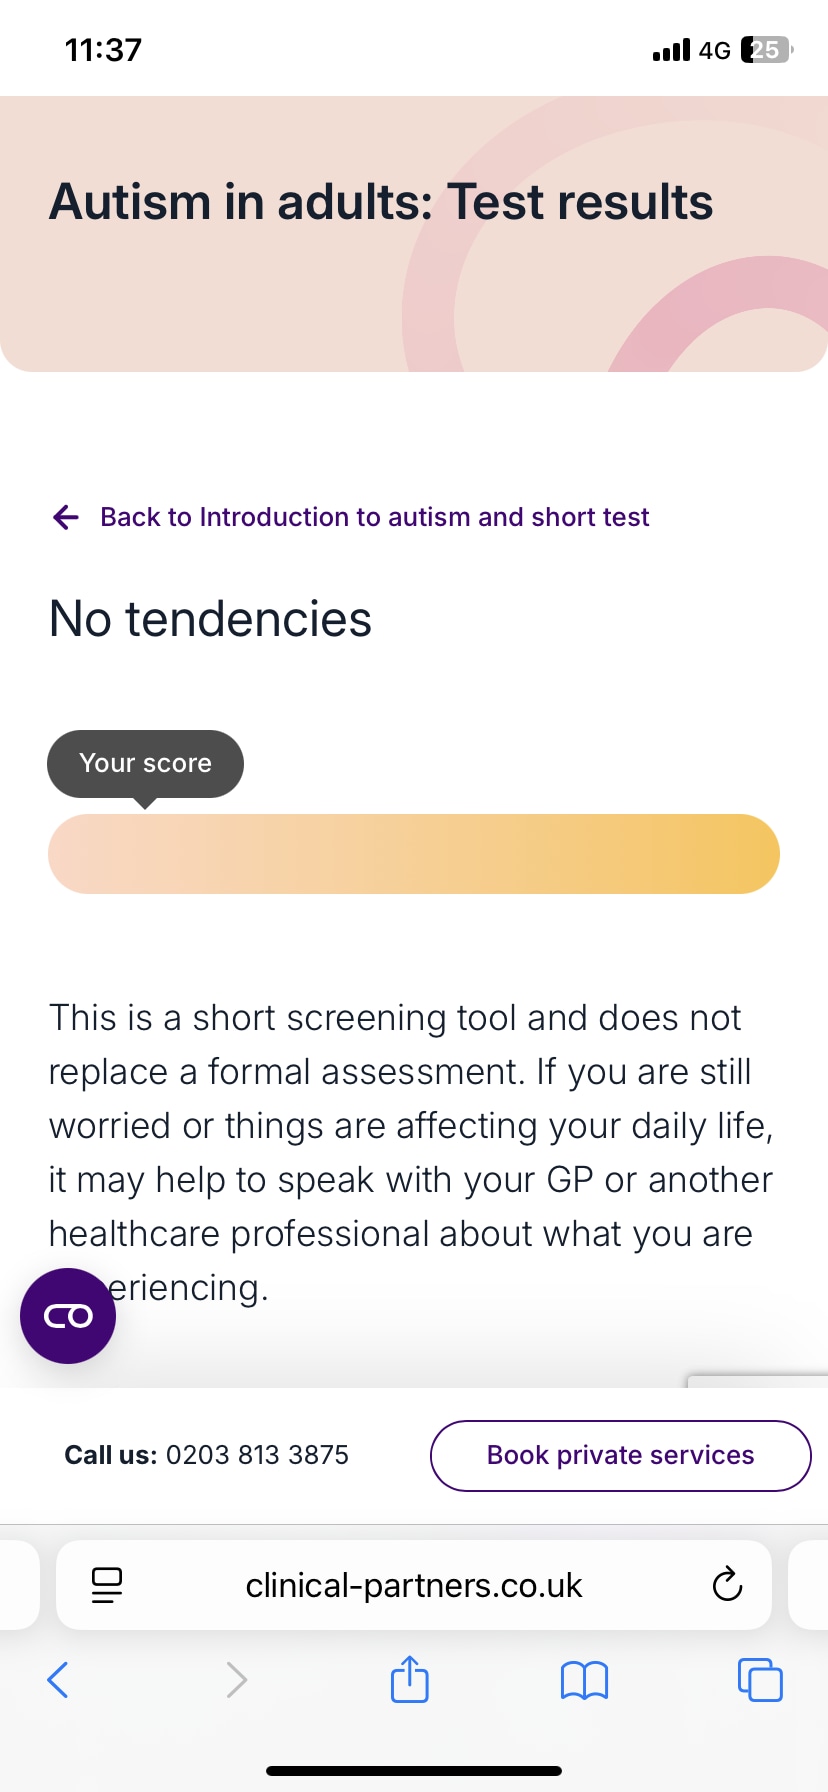828x1792 pixels.
Task: Go back with Safari back chevron
Action: point(58,1680)
